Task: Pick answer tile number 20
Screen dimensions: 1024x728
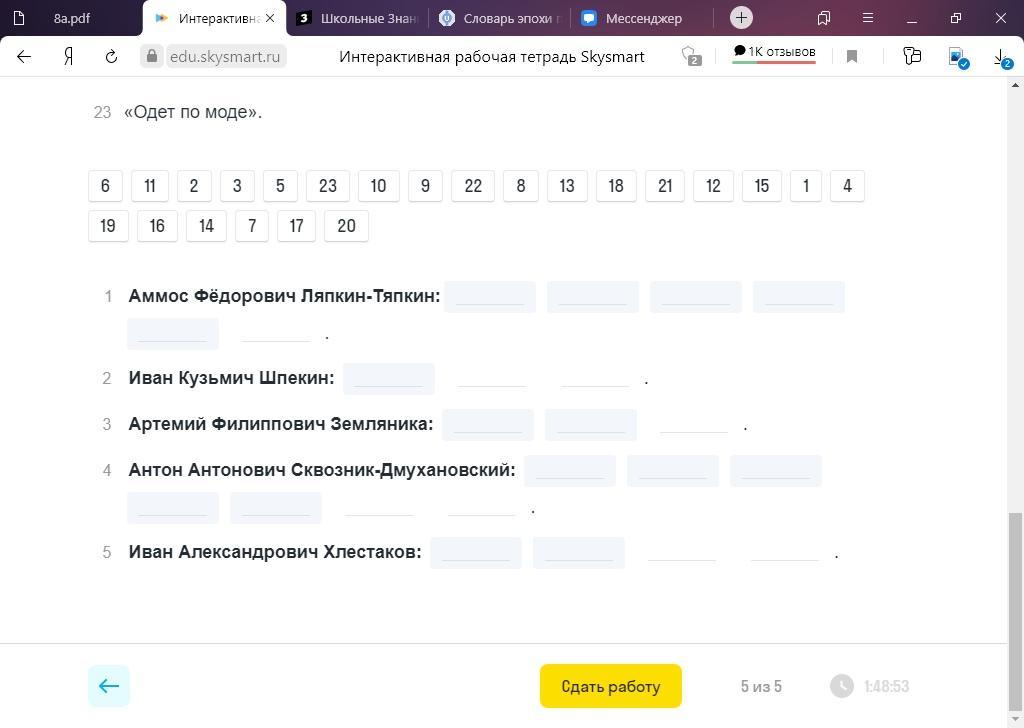Action: pyautogui.click(x=346, y=226)
